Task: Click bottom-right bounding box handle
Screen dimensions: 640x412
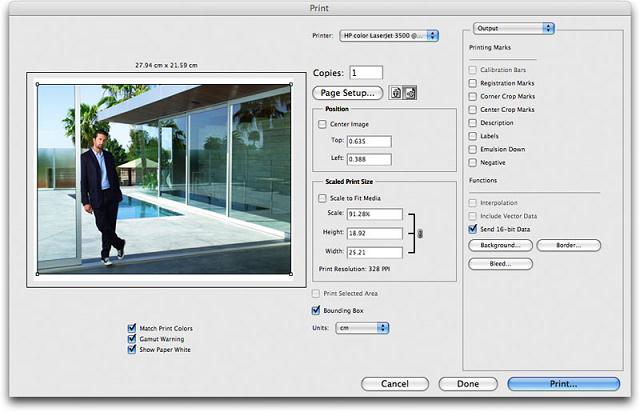Action: click(x=291, y=274)
